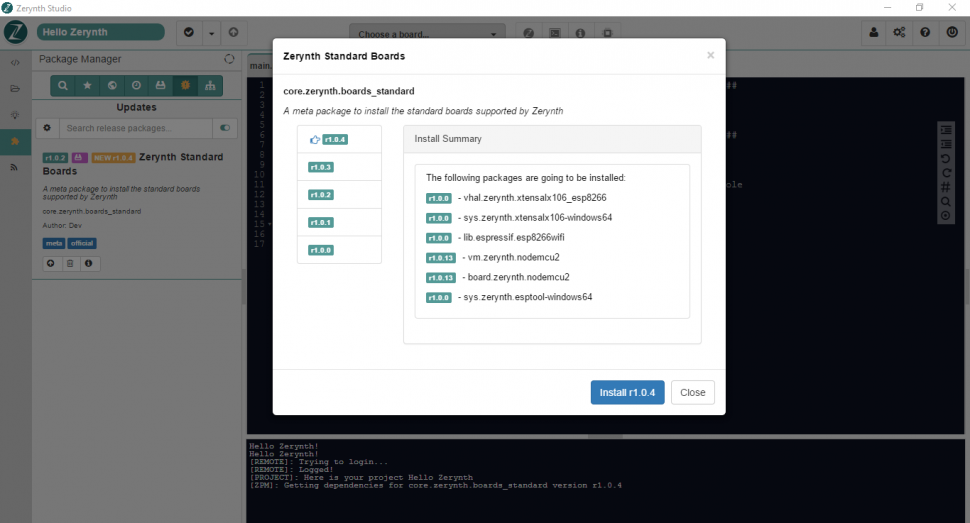
Task: Select version r1.0.1 in the version list
Action: coord(339,222)
